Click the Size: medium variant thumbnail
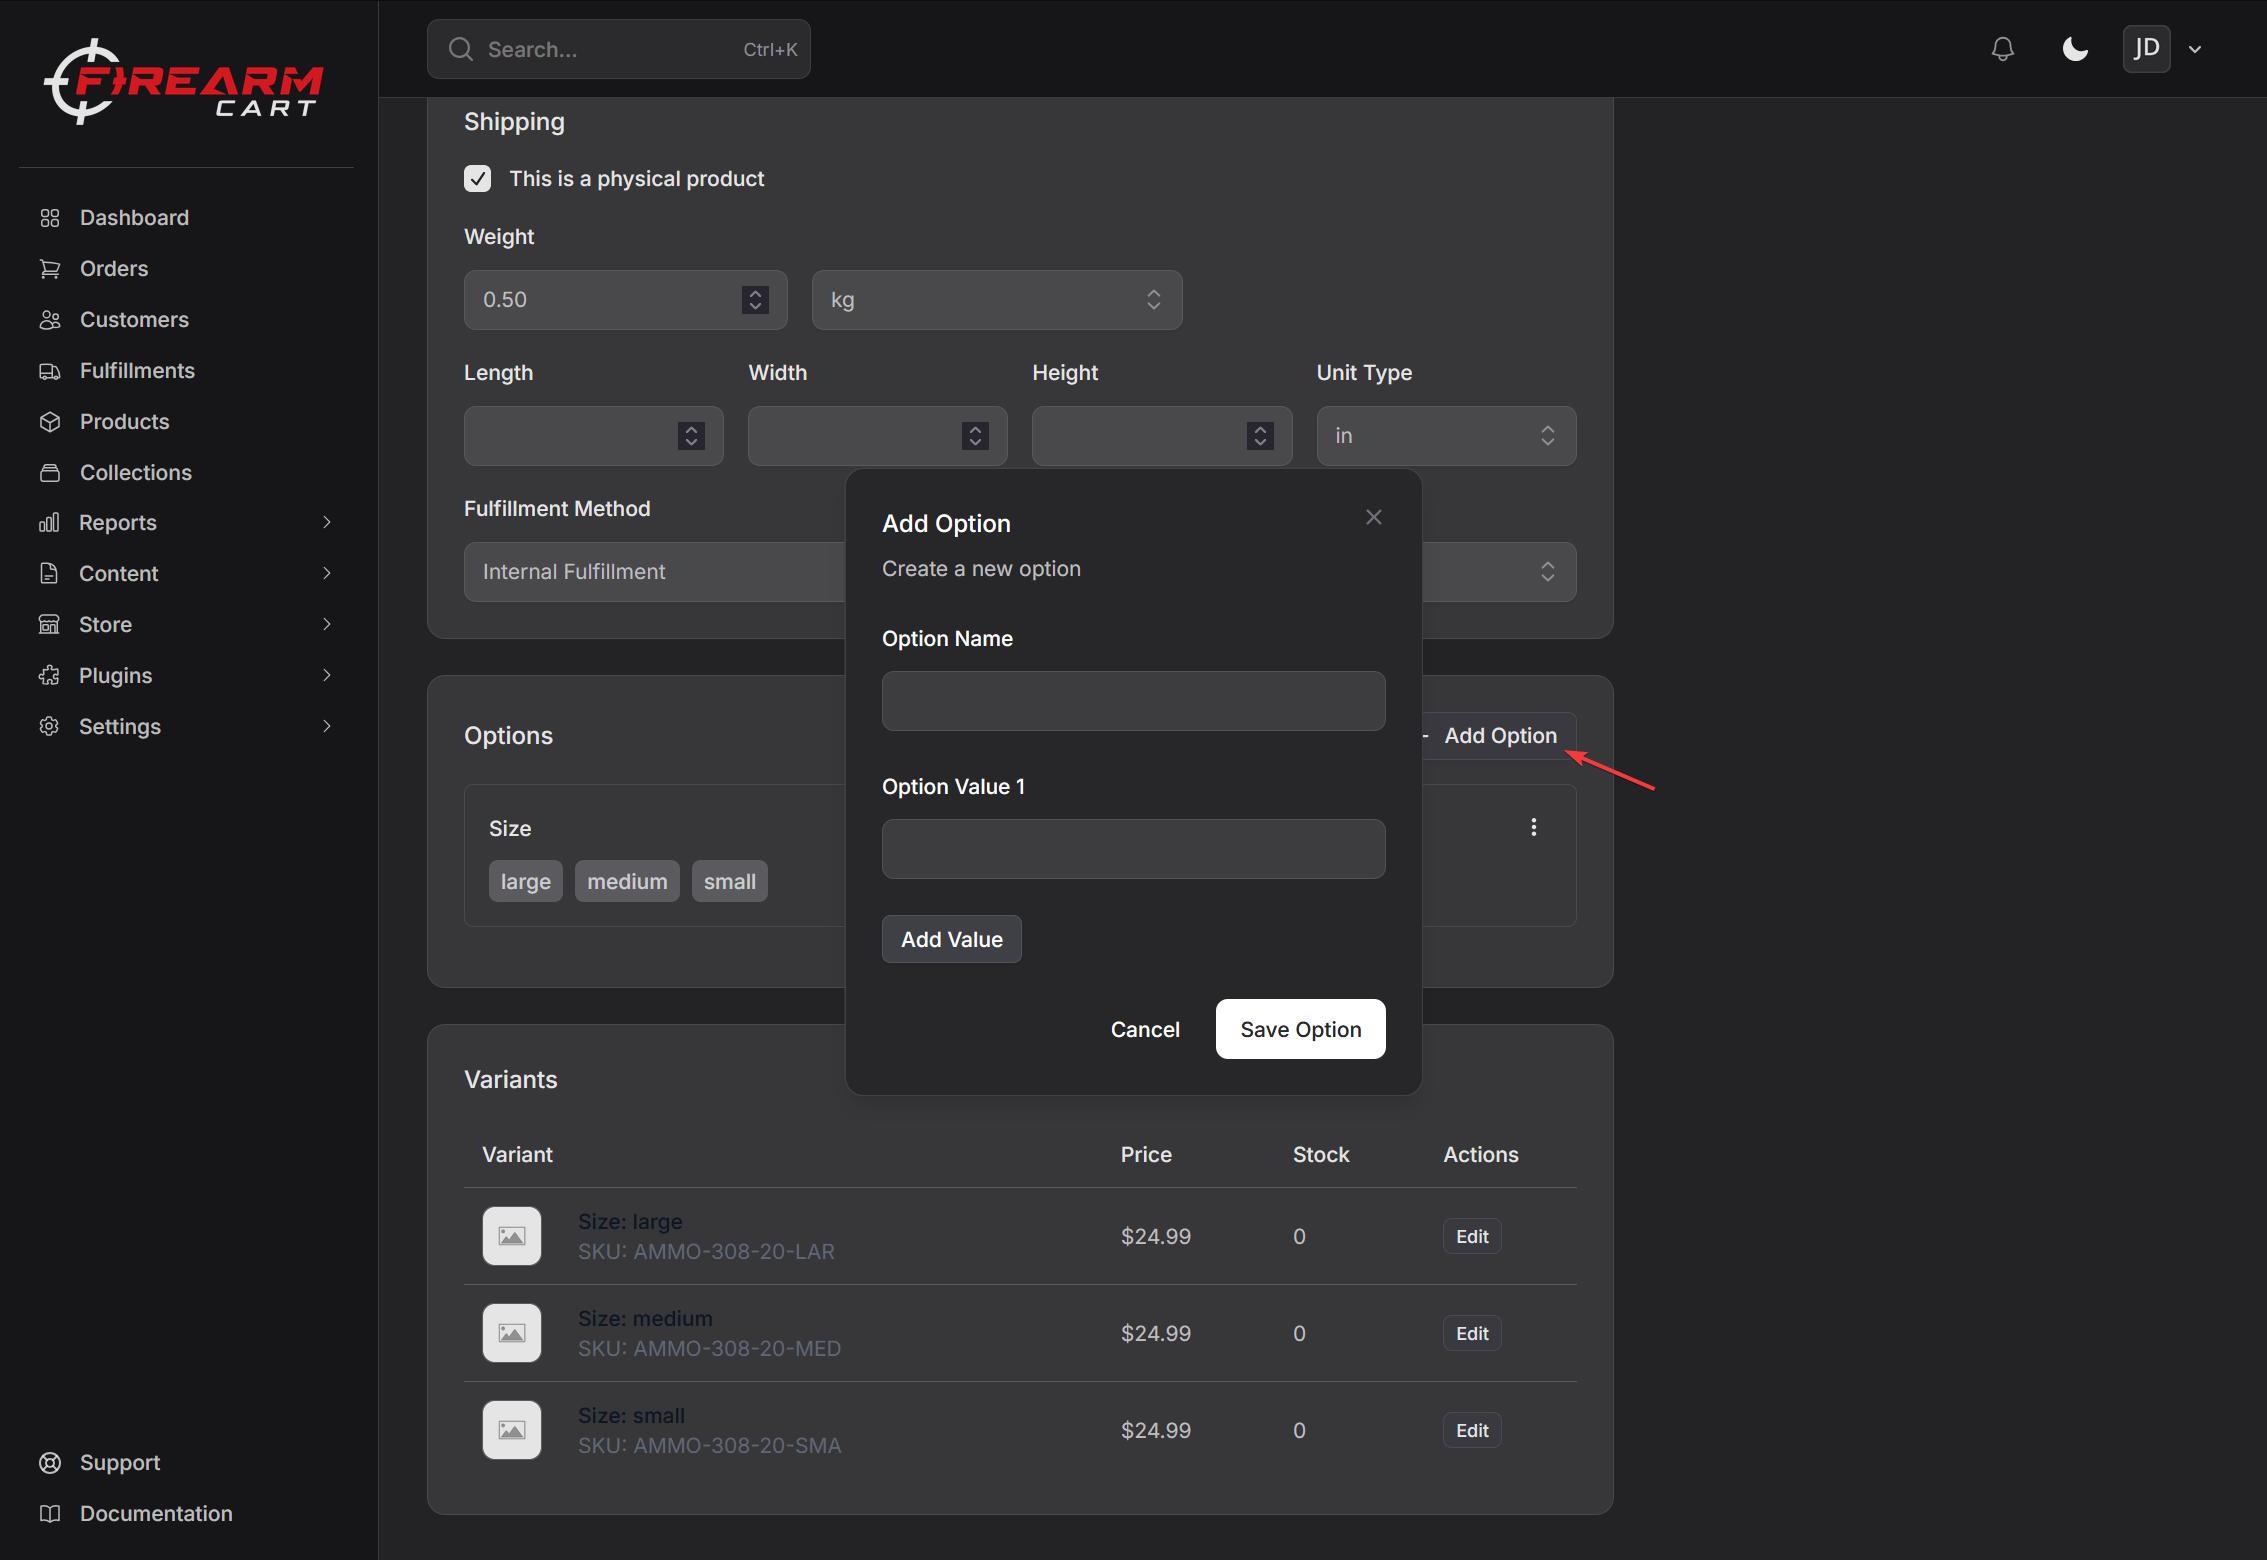This screenshot has height=1560, width=2267. [x=512, y=1333]
